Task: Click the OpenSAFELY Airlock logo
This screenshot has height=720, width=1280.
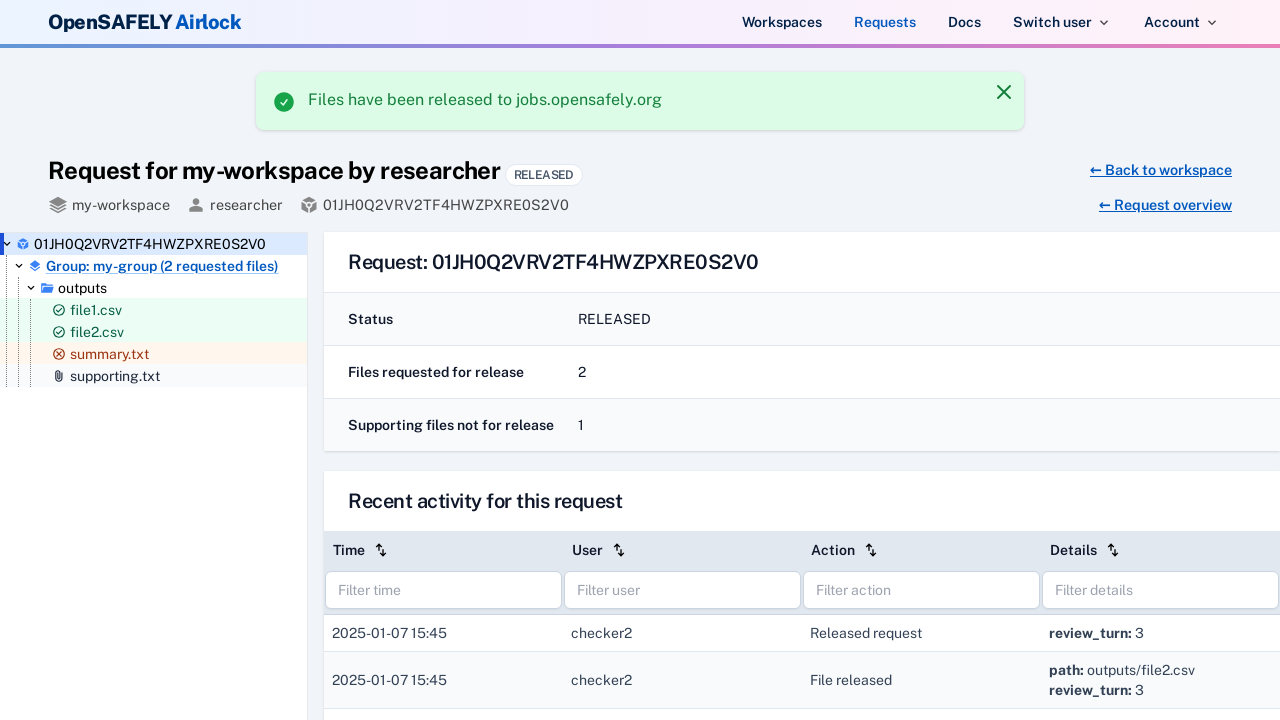Action: pyautogui.click(x=145, y=22)
